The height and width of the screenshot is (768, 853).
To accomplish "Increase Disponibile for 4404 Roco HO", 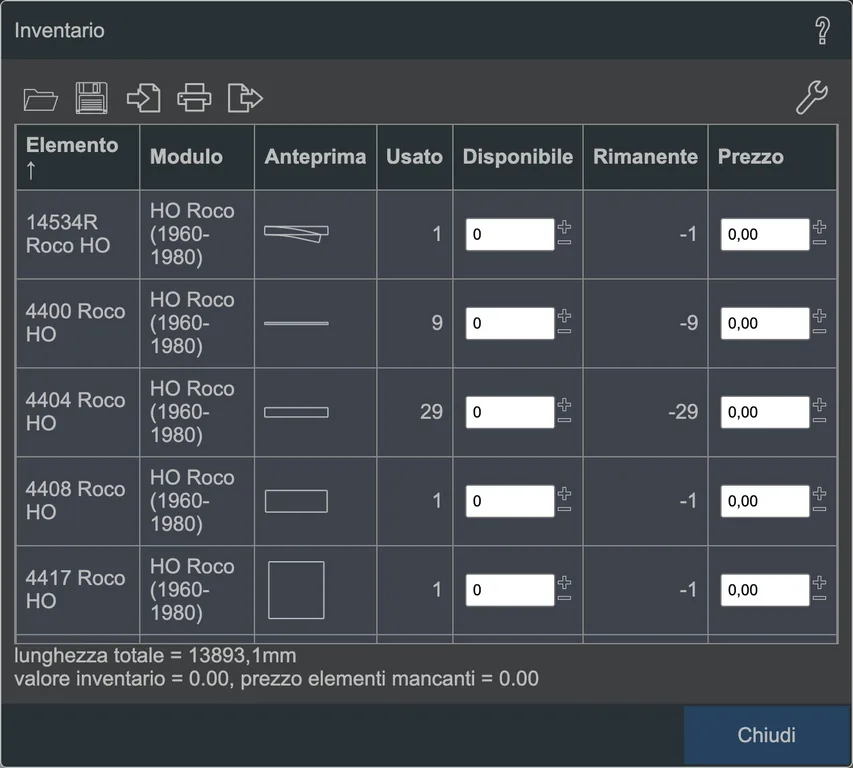I will [x=564, y=404].
